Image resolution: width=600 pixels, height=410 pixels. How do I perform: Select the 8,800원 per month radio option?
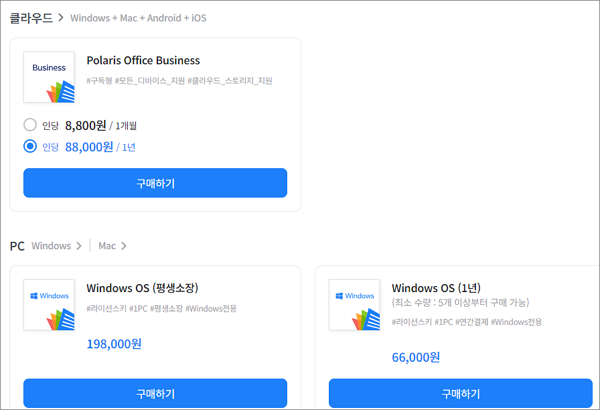pyautogui.click(x=30, y=125)
